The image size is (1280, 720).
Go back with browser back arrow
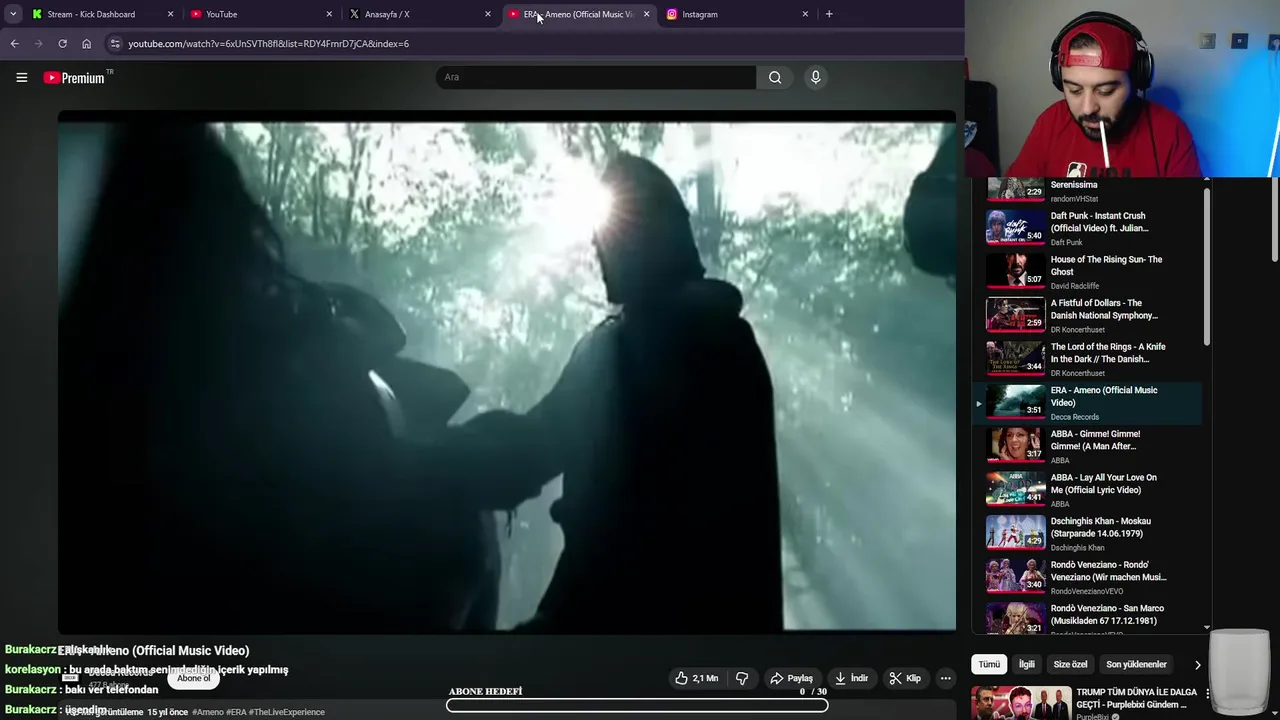pos(14,43)
